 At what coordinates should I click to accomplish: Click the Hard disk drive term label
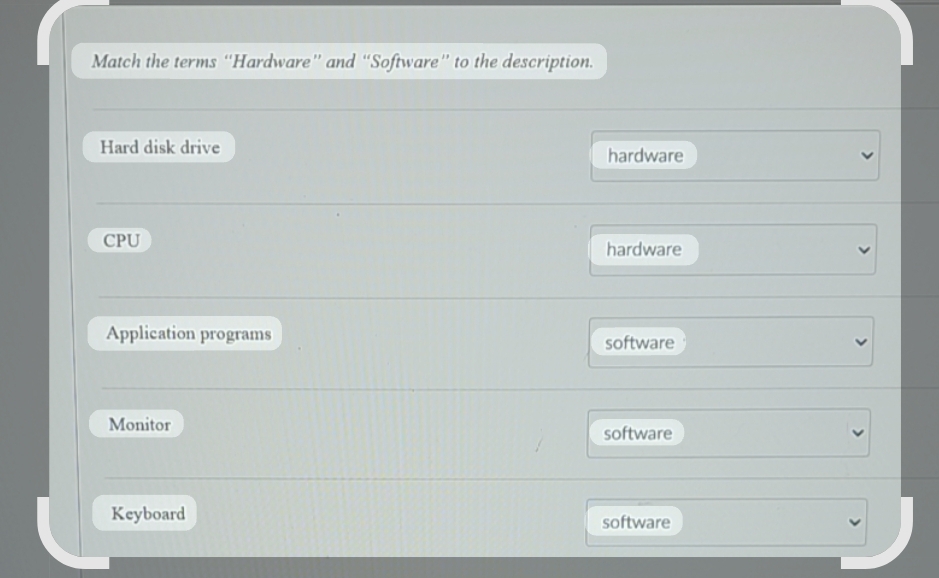point(158,146)
